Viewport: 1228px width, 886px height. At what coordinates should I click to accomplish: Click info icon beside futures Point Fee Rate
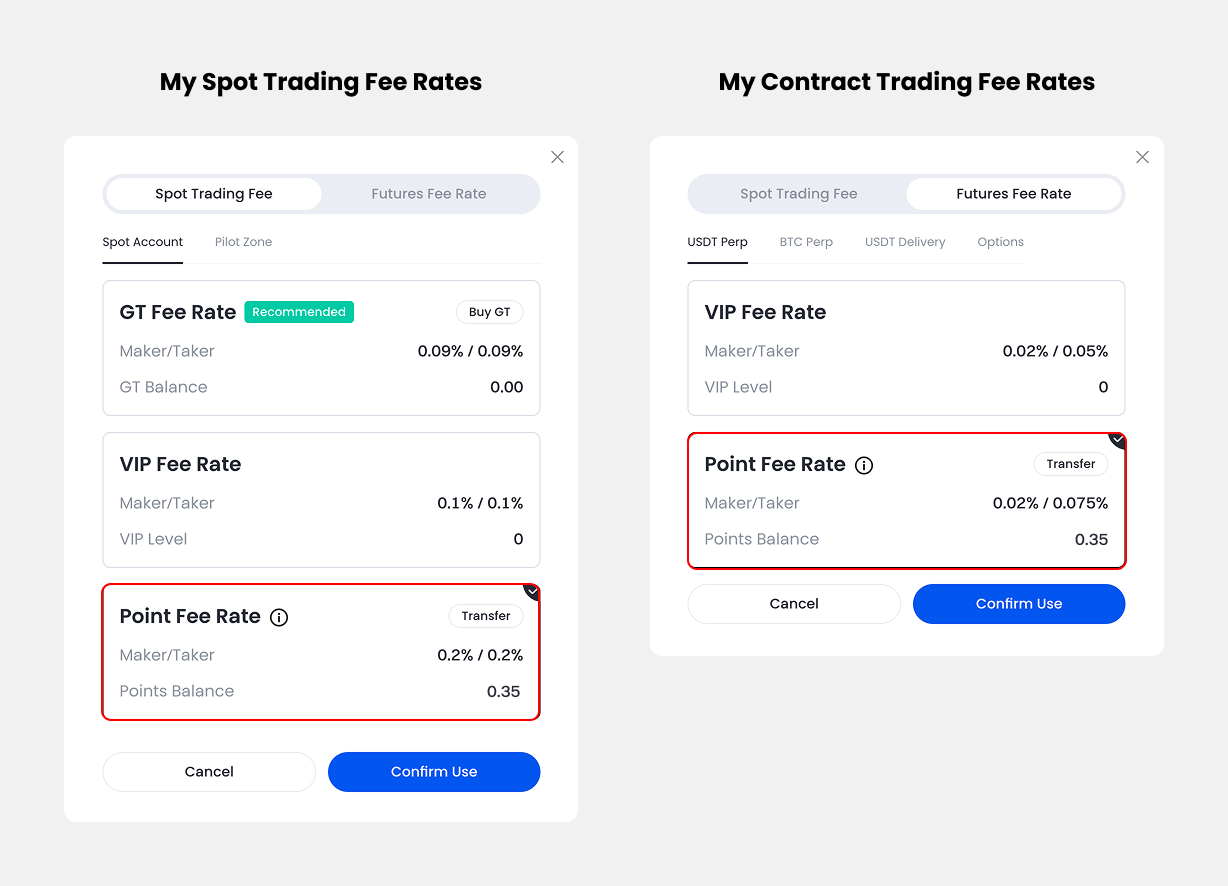click(864, 465)
